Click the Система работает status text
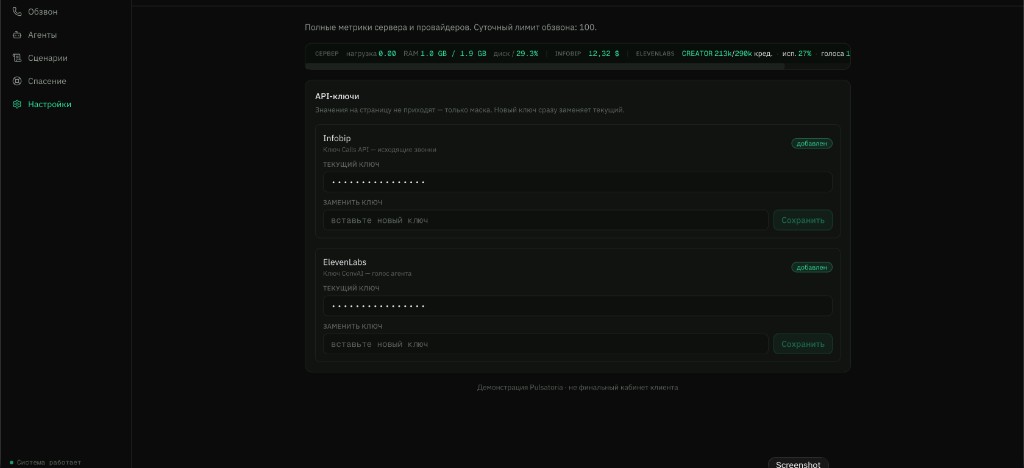 point(49,463)
